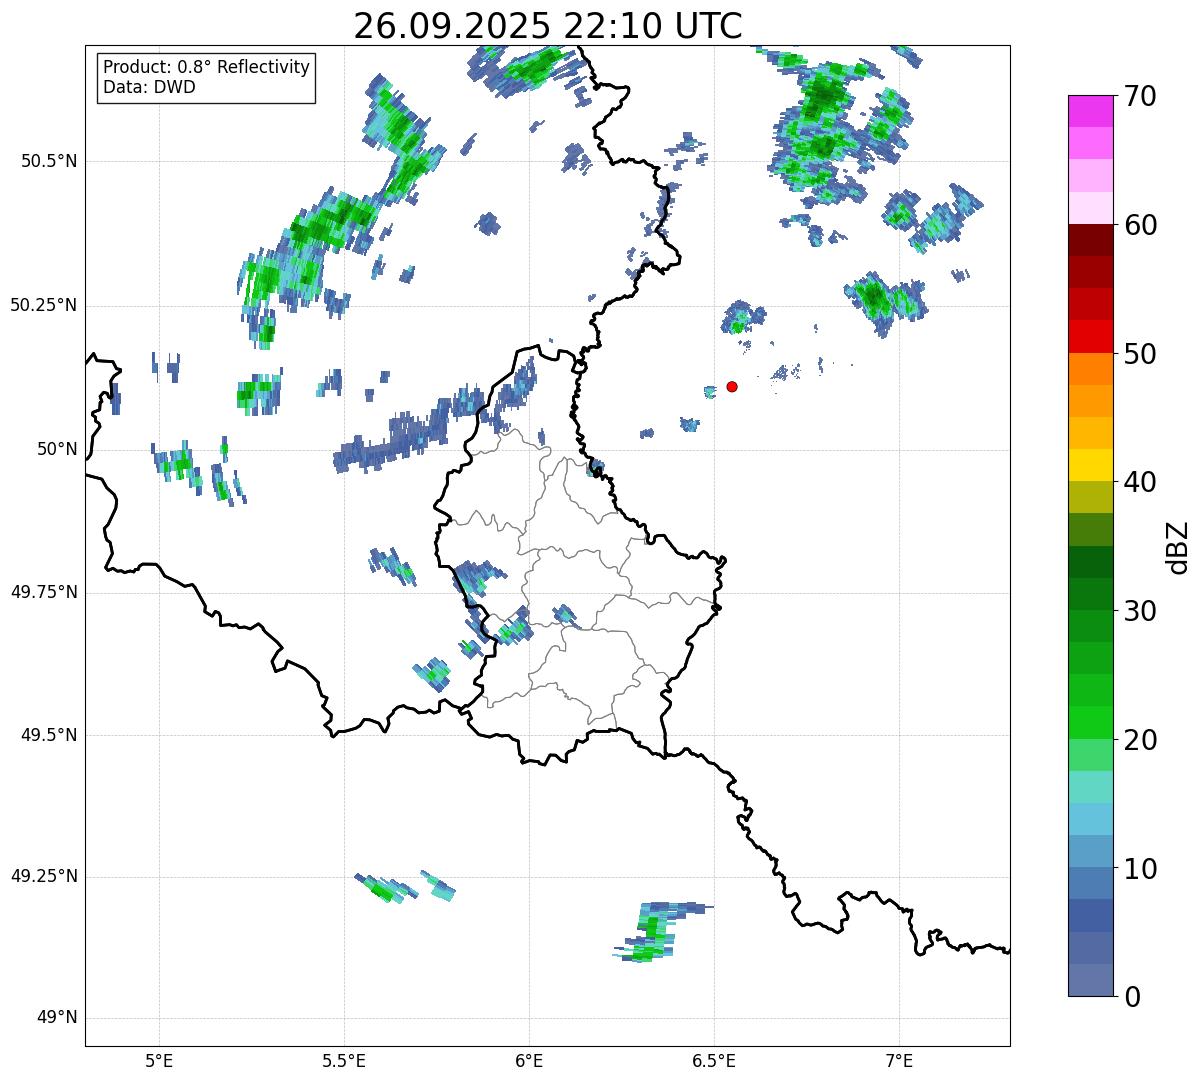Click the dark green colorbar segment near 30

(1090, 594)
